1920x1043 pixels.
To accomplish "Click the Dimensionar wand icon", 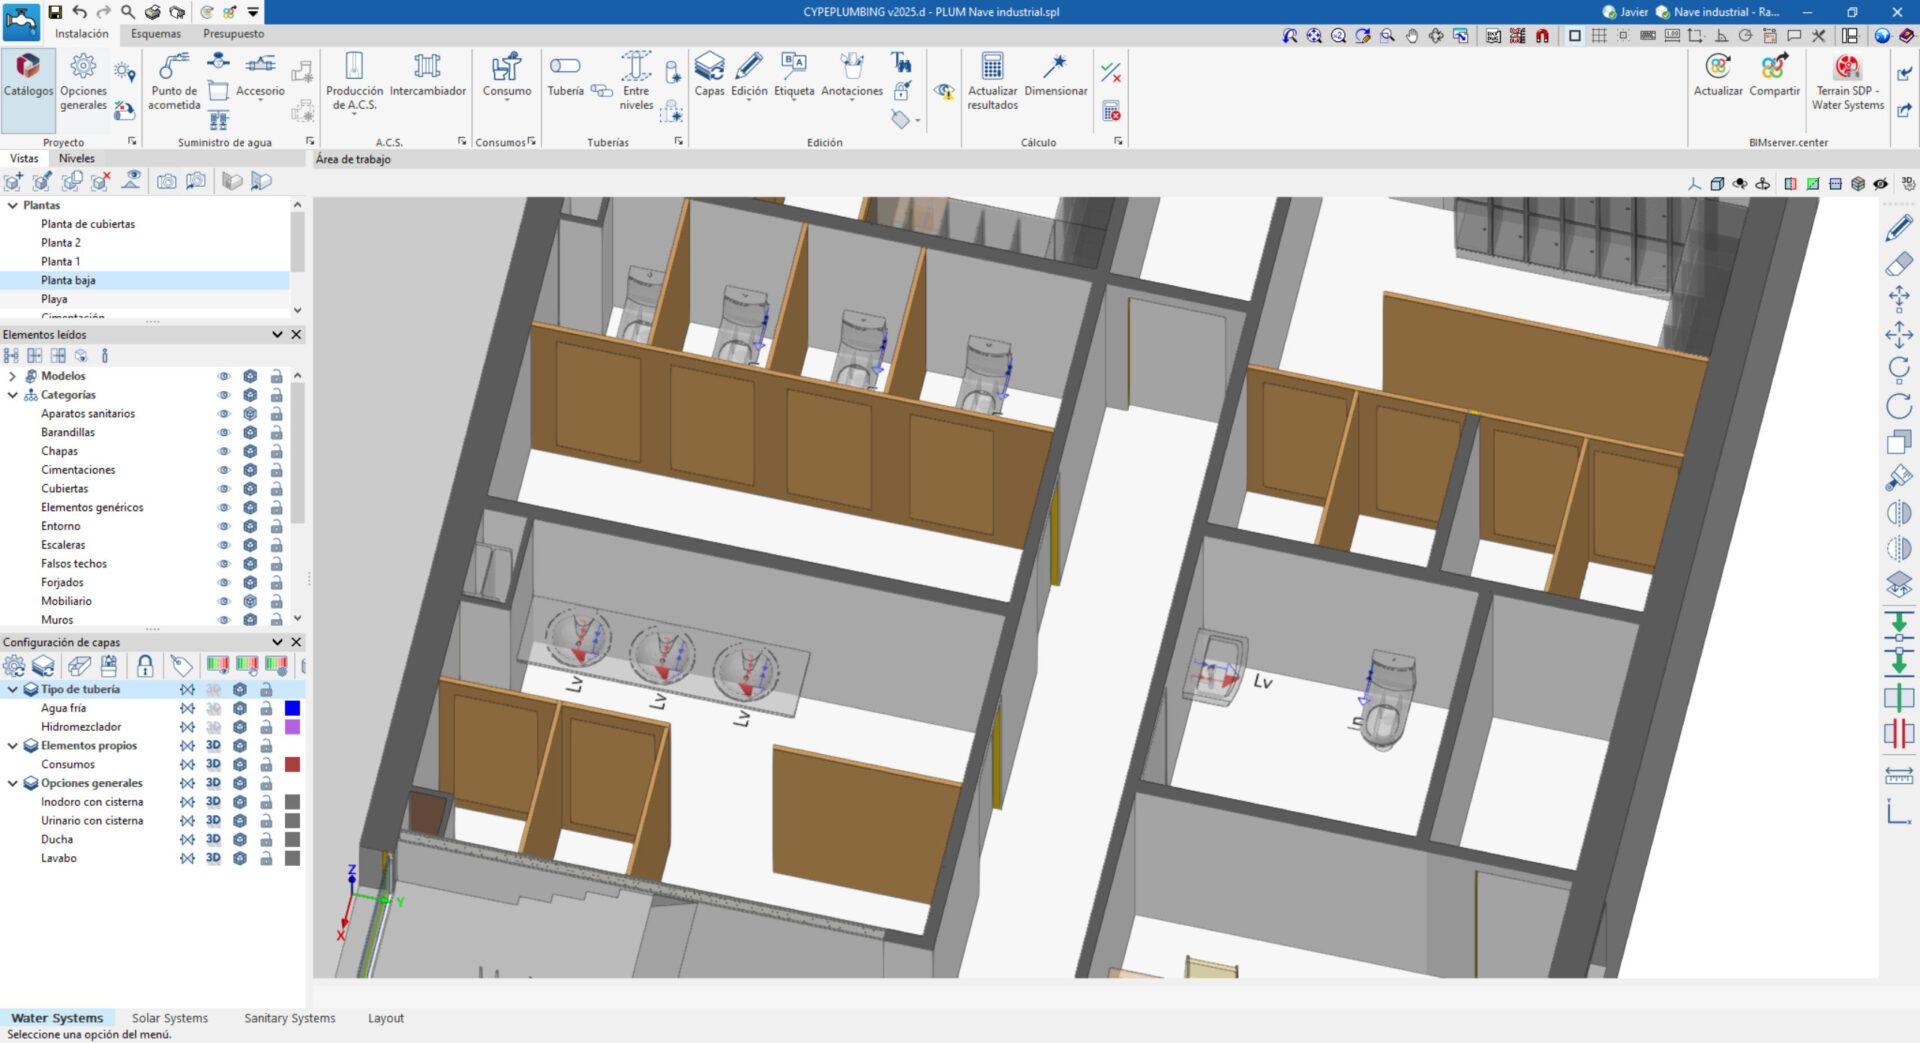I will [x=1055, y=68].
